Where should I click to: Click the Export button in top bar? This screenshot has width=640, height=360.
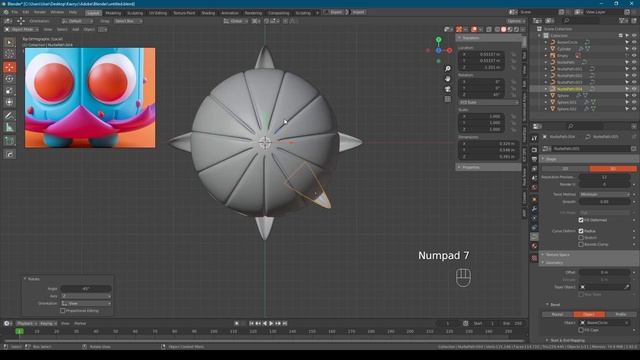(x=336, y=12)
